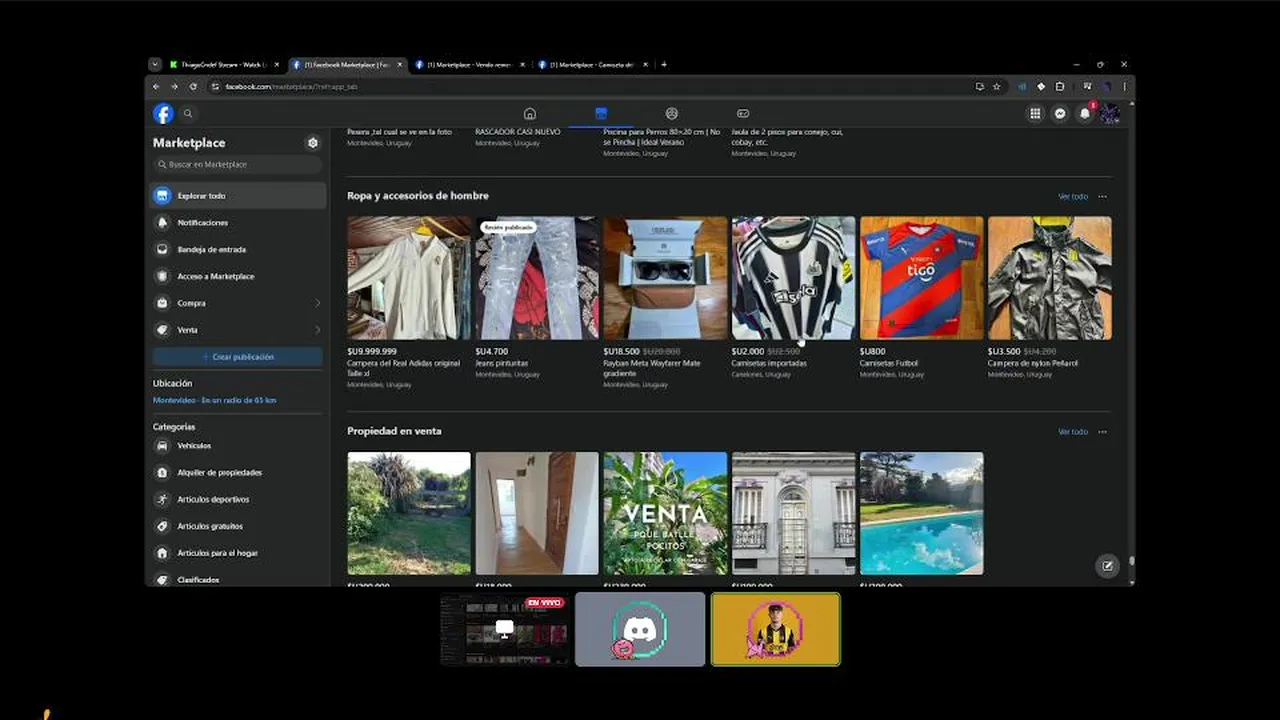The width and height of the screenshot is (1280, 720).
Task: Open the browser three-dot menu
Action: coord(1125,87)
